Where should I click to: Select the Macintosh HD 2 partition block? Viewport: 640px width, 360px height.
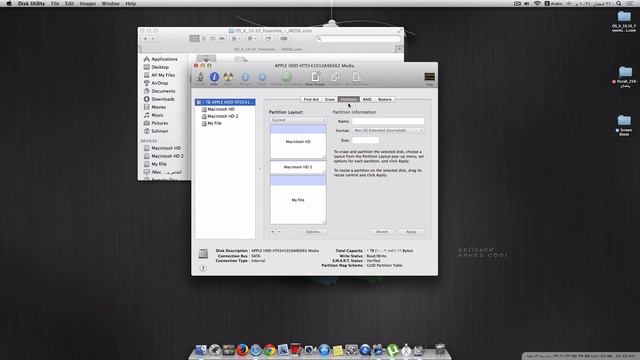(298, 167)
